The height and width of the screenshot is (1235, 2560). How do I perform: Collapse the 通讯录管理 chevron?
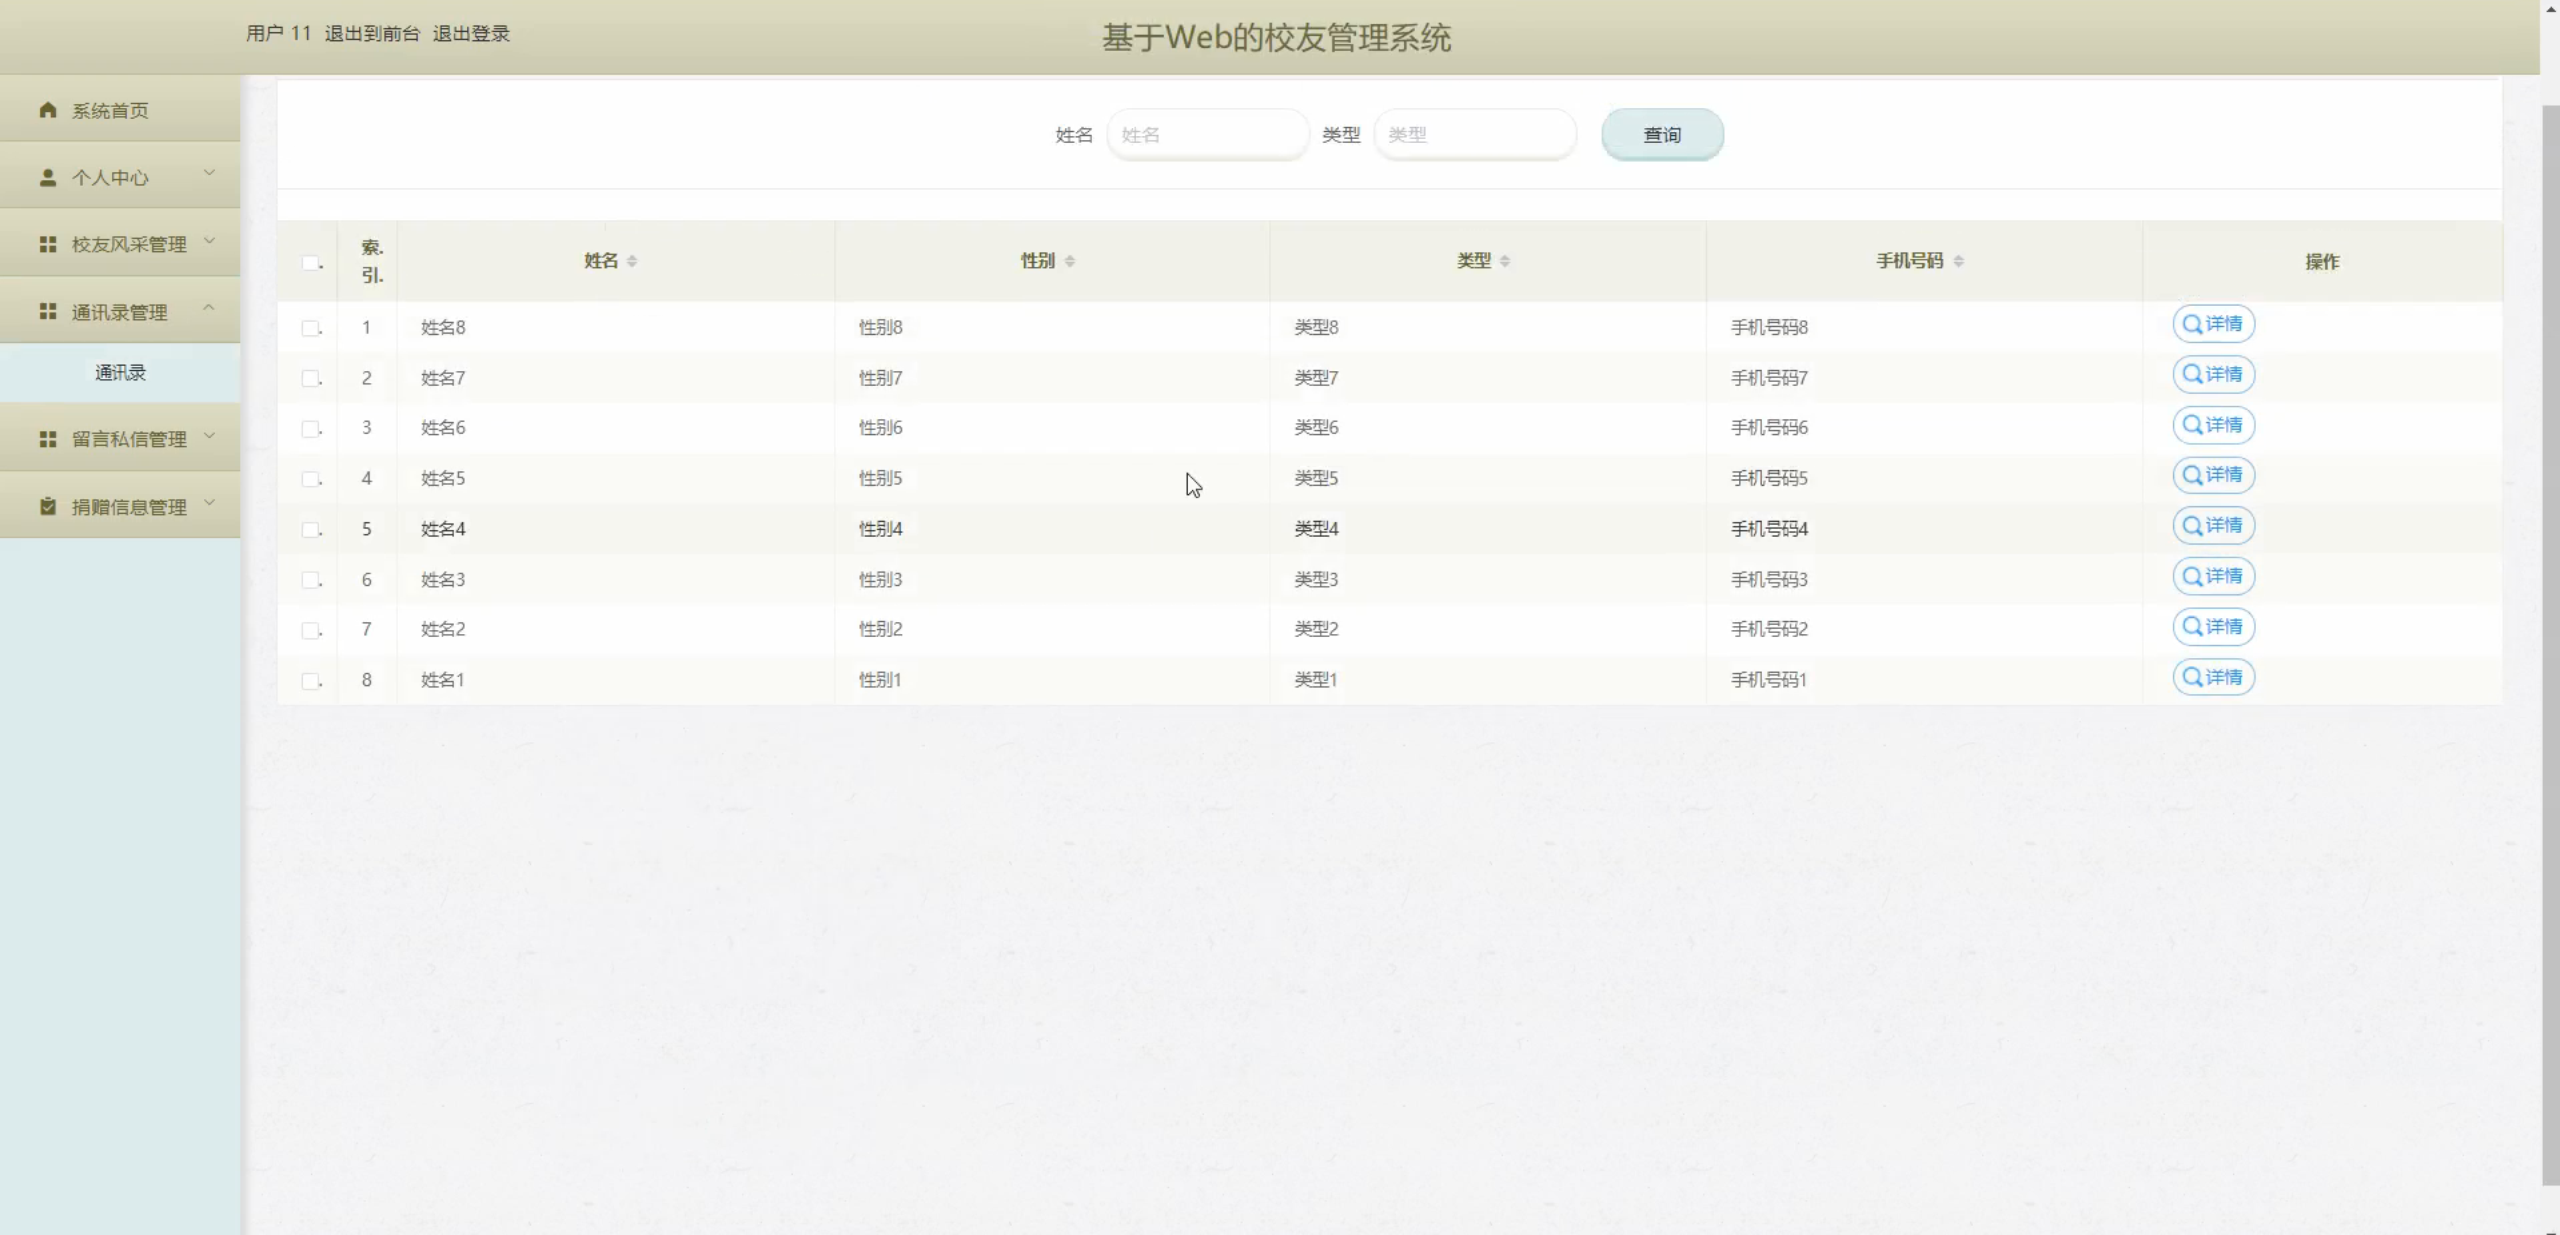(209, 308)
